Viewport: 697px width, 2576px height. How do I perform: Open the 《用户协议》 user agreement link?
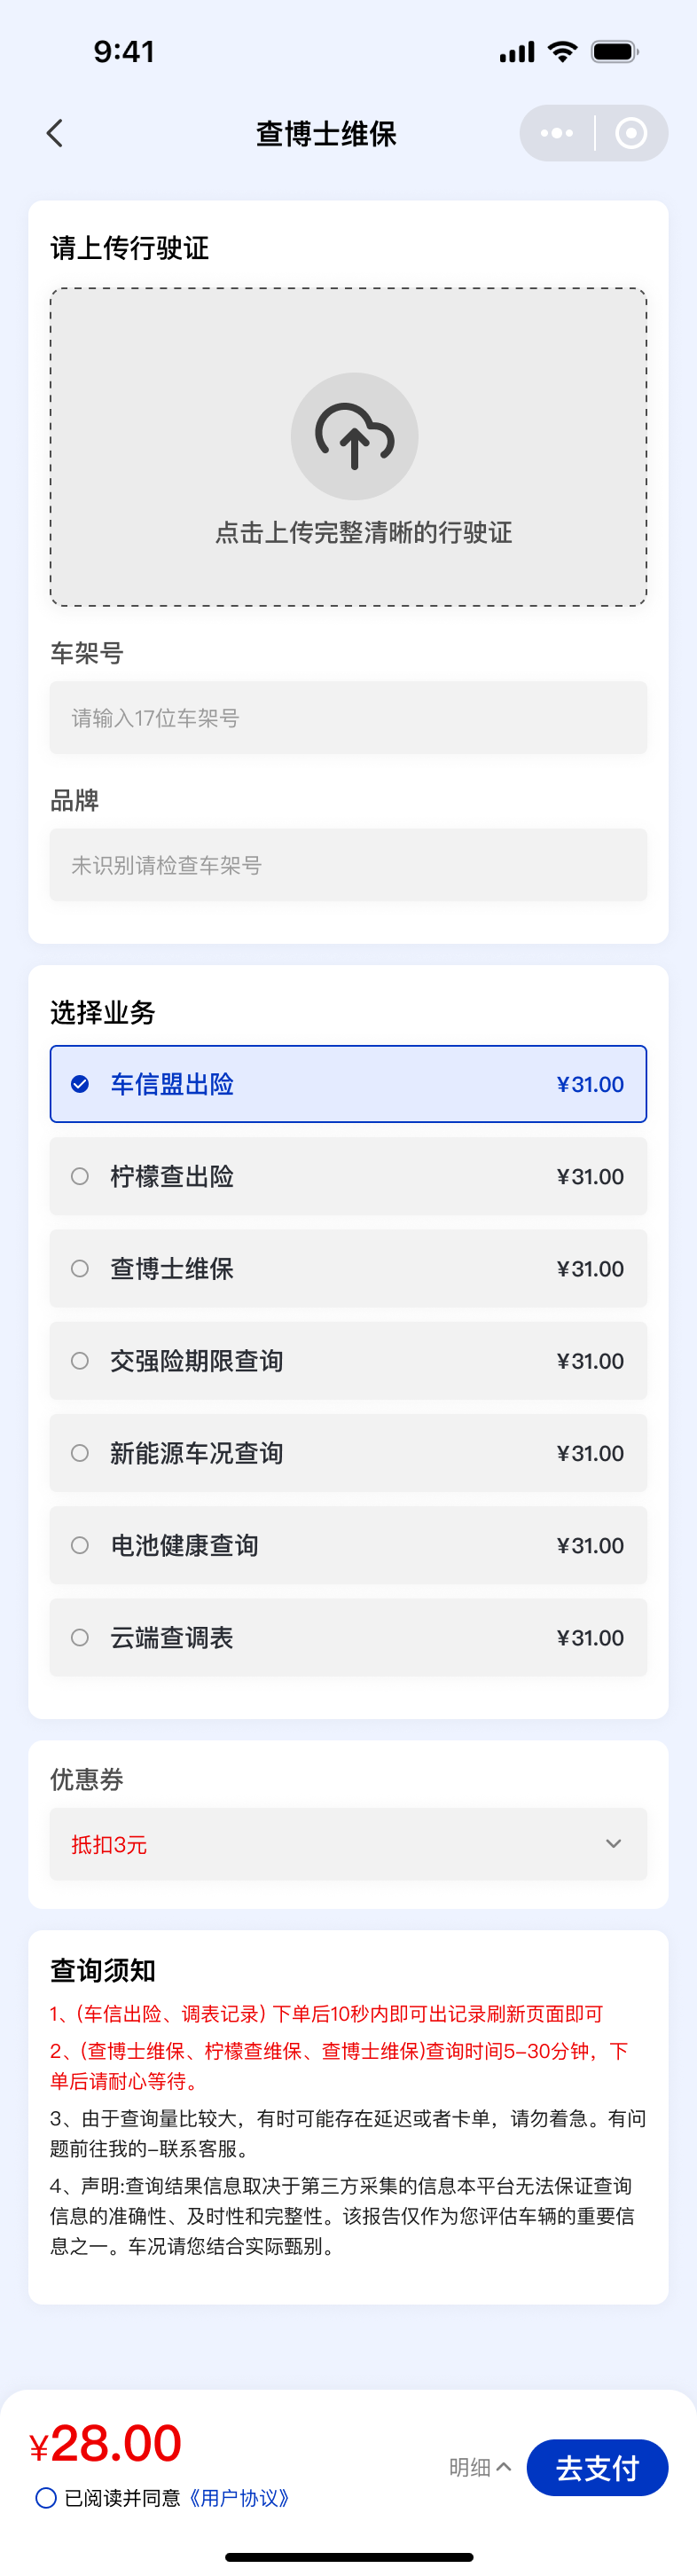click(x=243, y=2498)
